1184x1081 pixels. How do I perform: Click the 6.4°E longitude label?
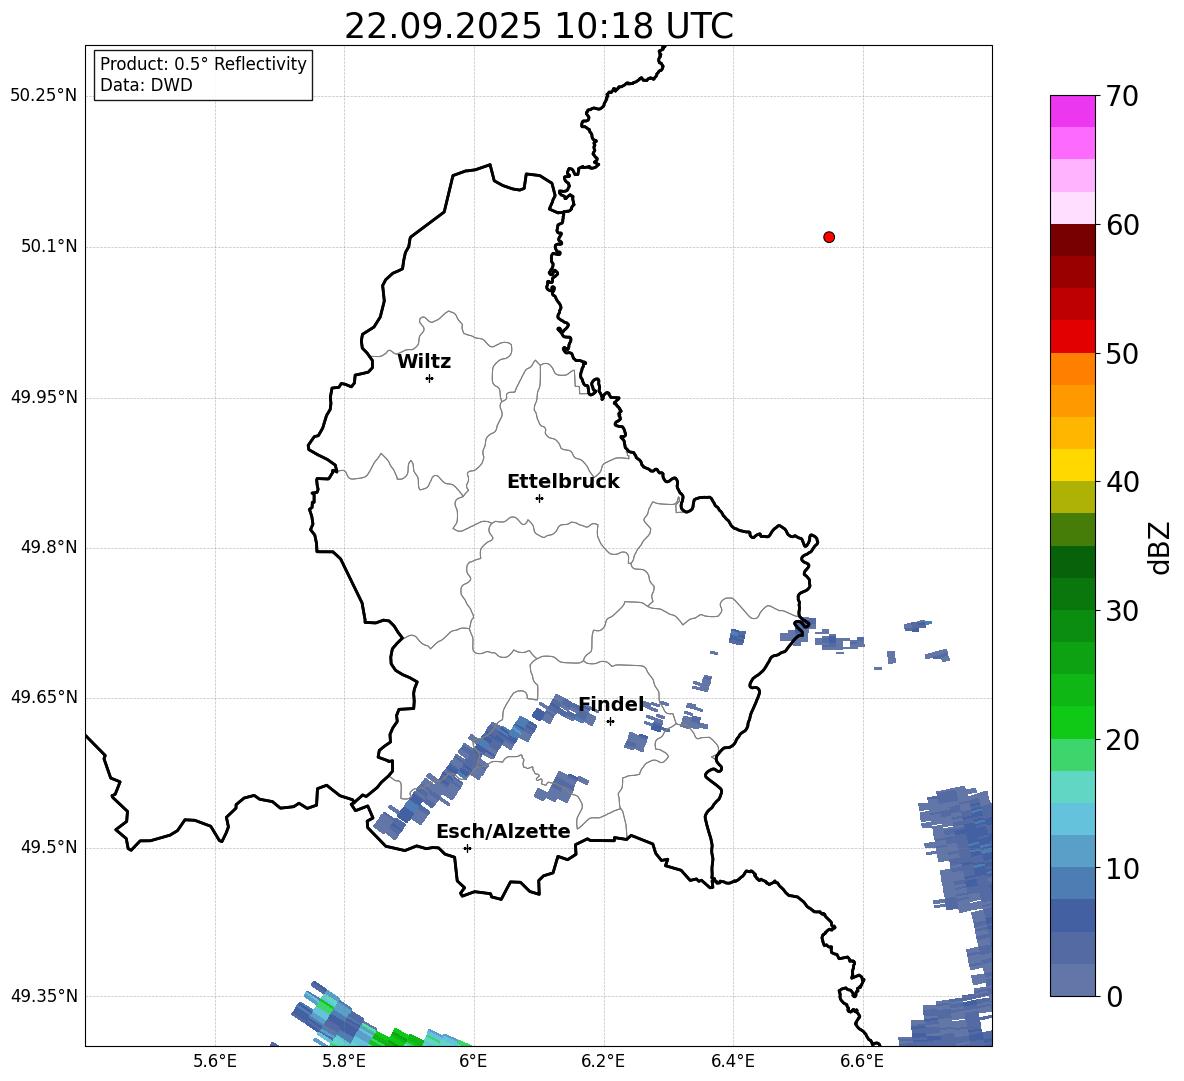click(x=732, y=1061)
